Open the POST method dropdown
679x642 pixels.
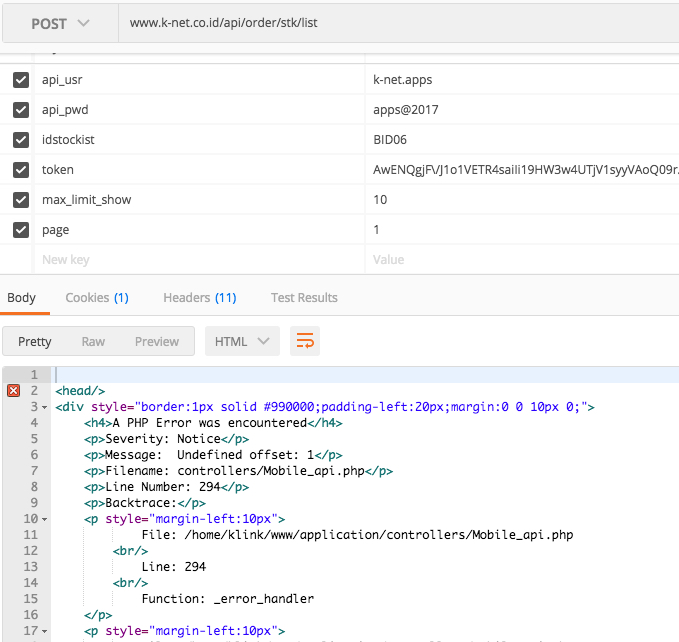pos(59,22)
